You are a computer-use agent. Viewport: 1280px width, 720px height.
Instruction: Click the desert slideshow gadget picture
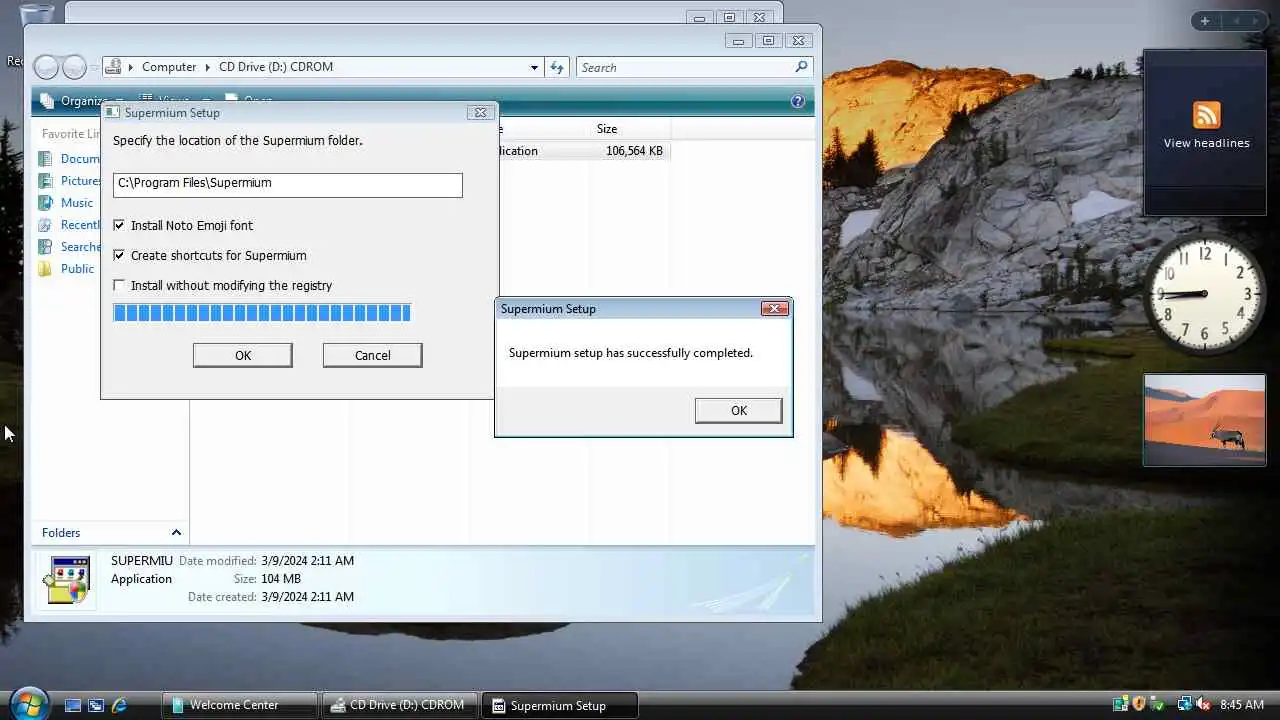coord(1205,419)
